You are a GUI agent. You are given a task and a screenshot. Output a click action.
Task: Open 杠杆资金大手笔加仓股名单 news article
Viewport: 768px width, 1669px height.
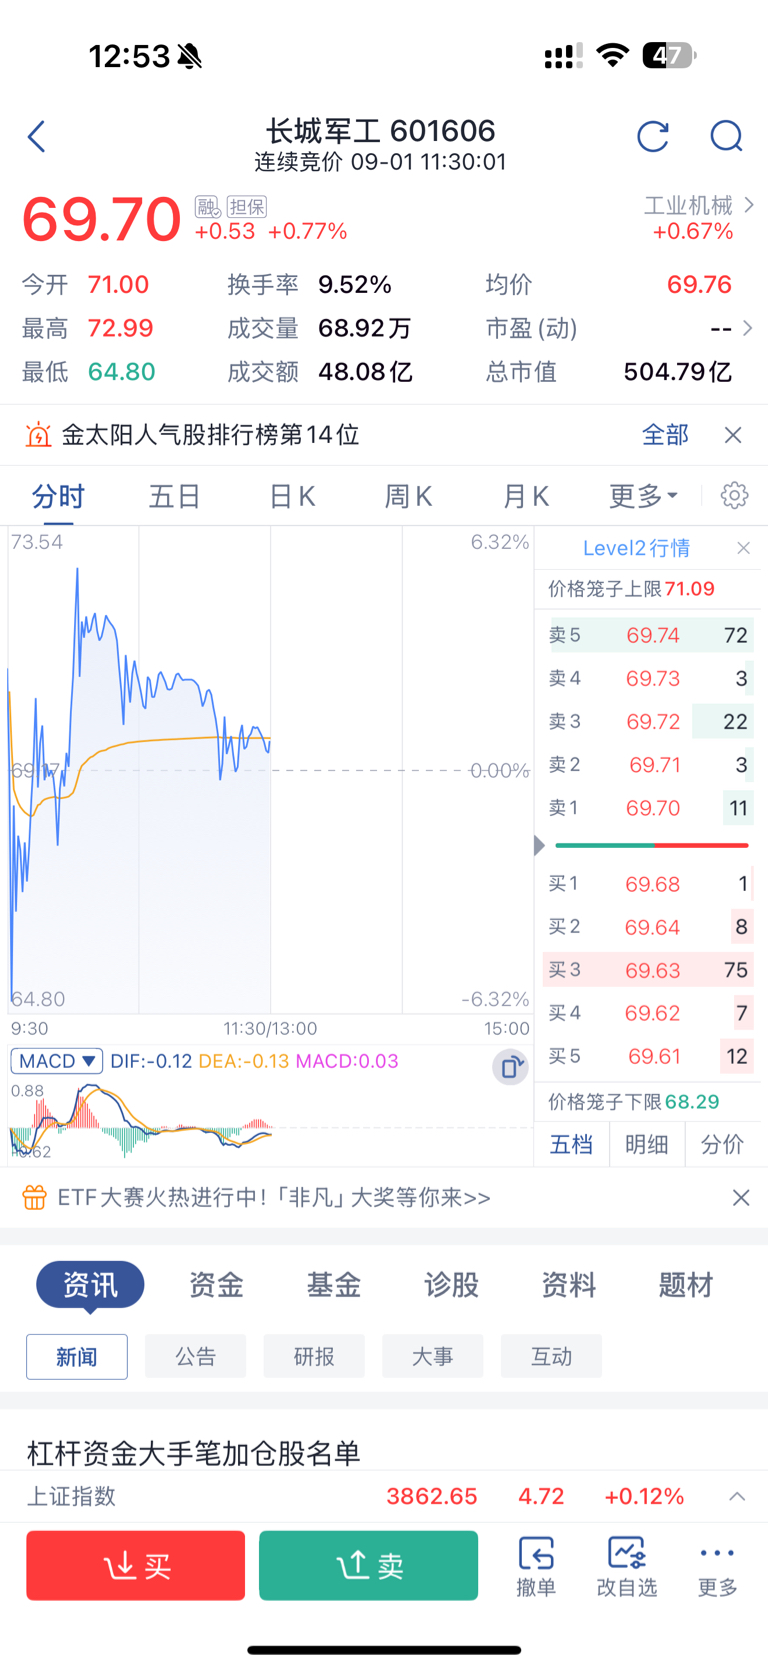(x=194, y=1452)
